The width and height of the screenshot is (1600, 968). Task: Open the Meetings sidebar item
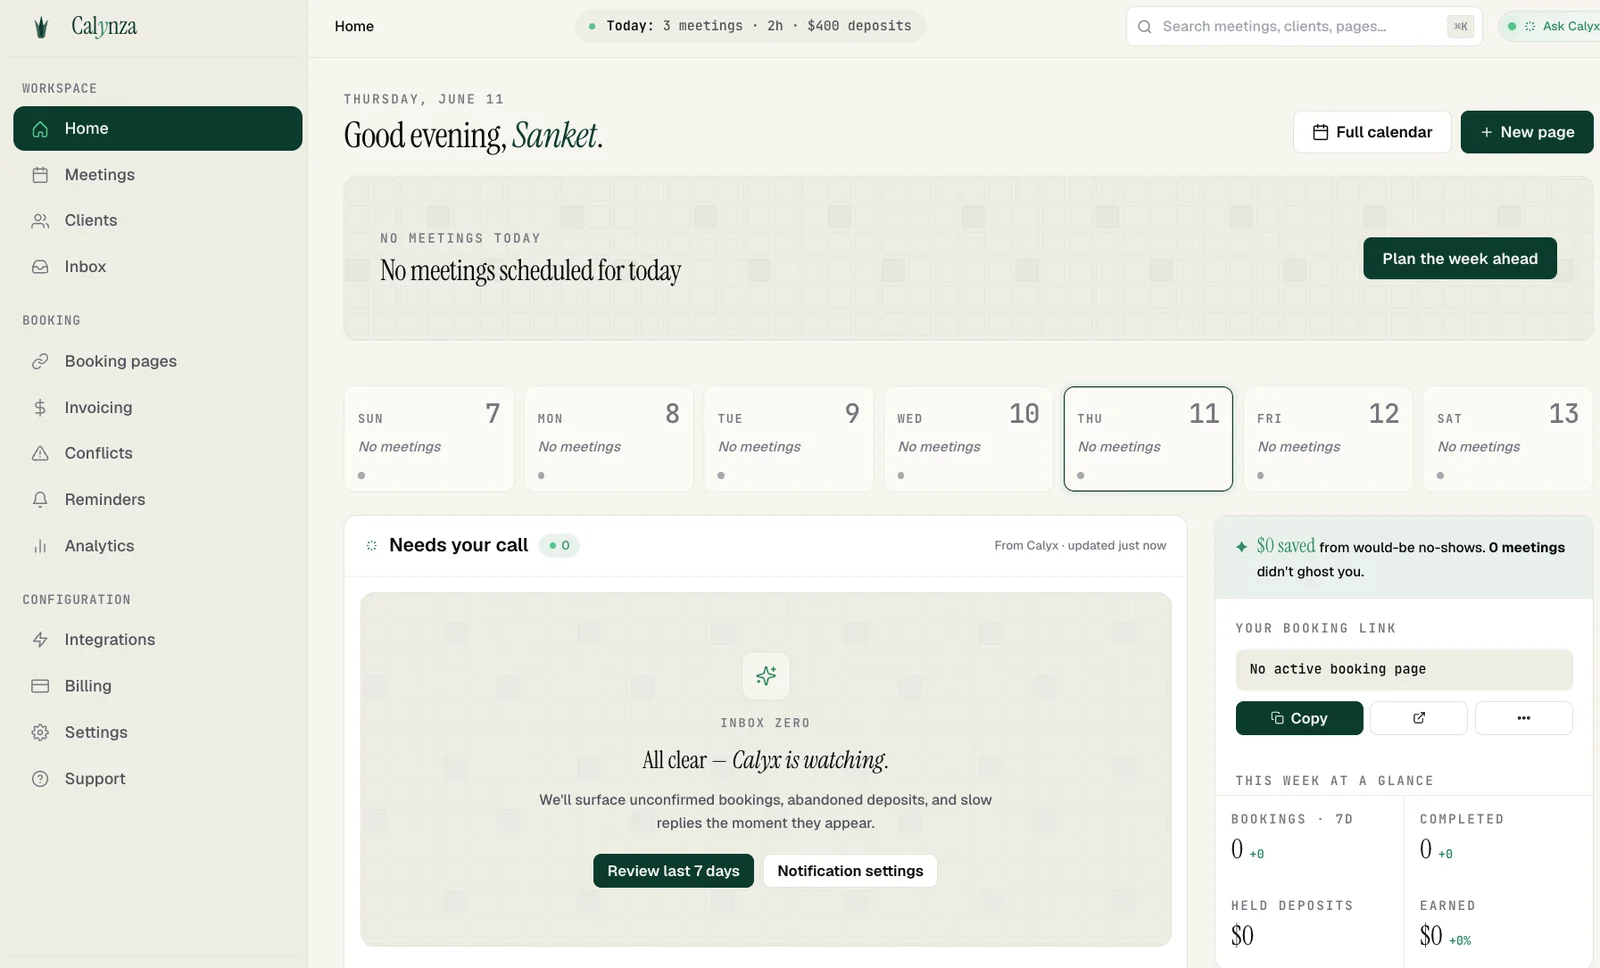tap(157, 175)
